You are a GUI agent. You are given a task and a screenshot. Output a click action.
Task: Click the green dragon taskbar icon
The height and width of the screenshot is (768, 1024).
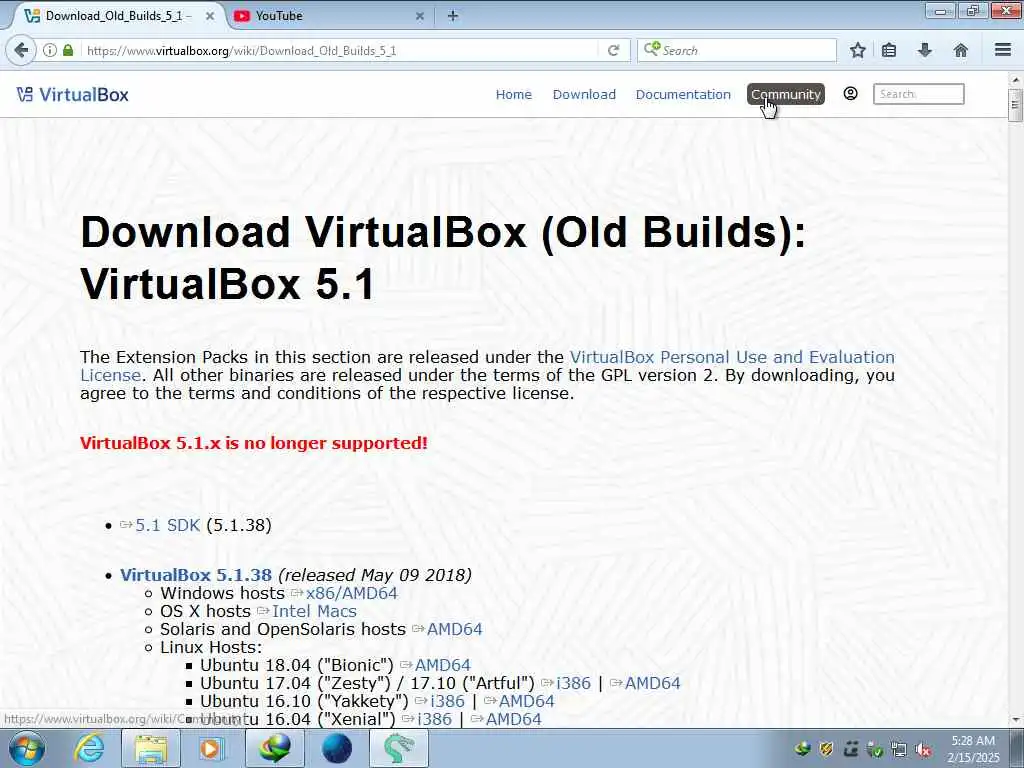(x=399, y=748)
